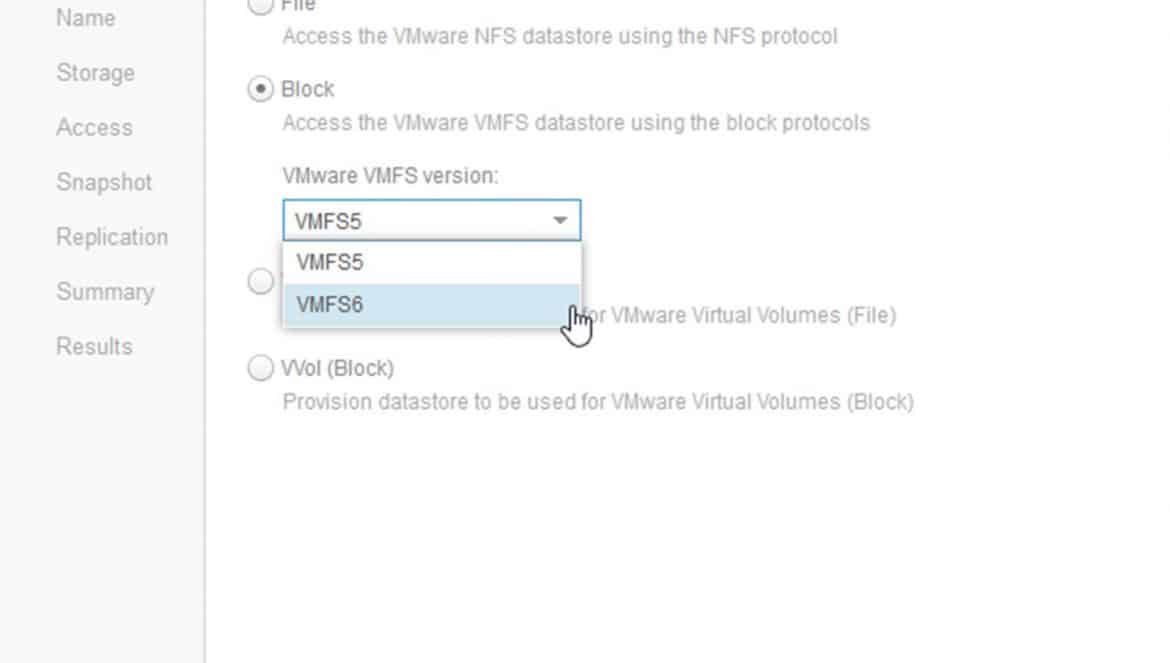Choose VMFS6 from the open dropdown list
The image size is (1170, 663).
click(x=431, y=305)
